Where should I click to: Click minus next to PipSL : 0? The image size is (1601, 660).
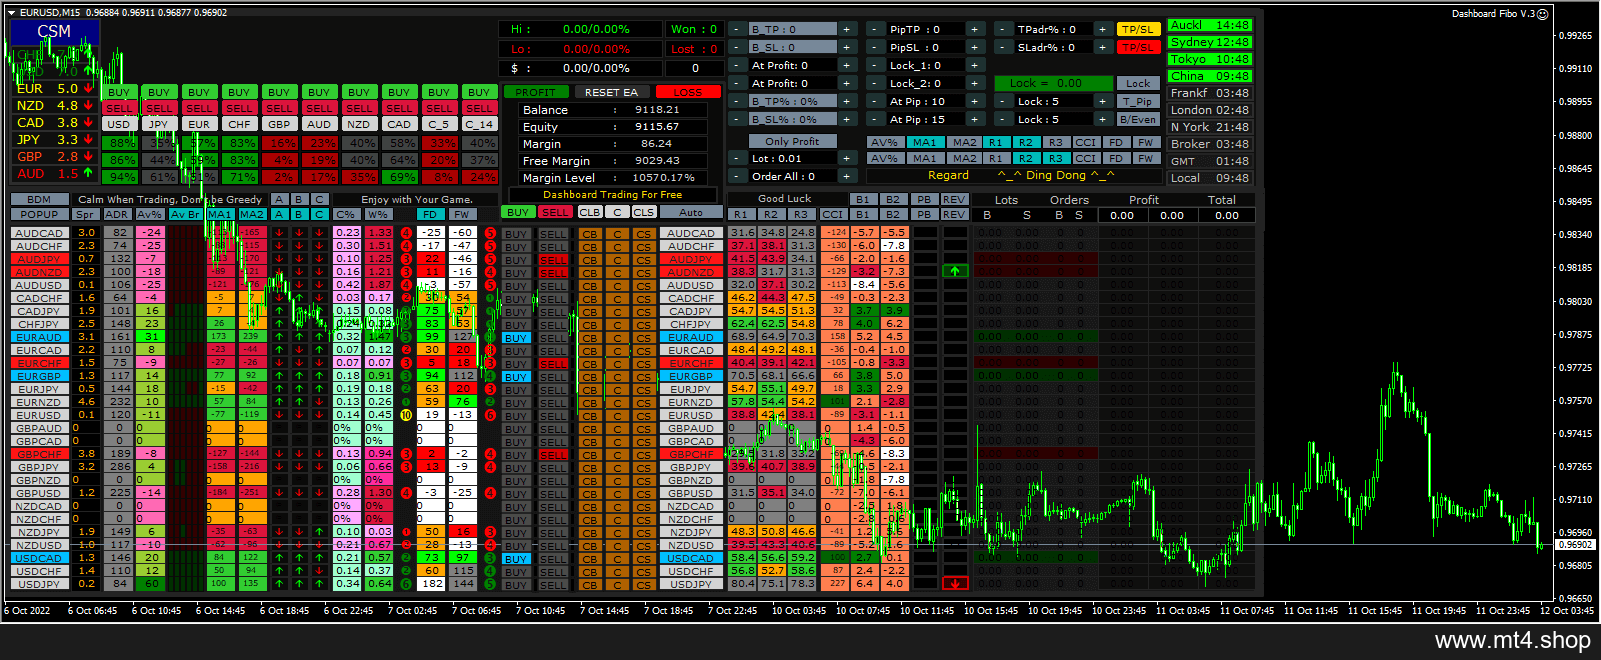[874, 47]
